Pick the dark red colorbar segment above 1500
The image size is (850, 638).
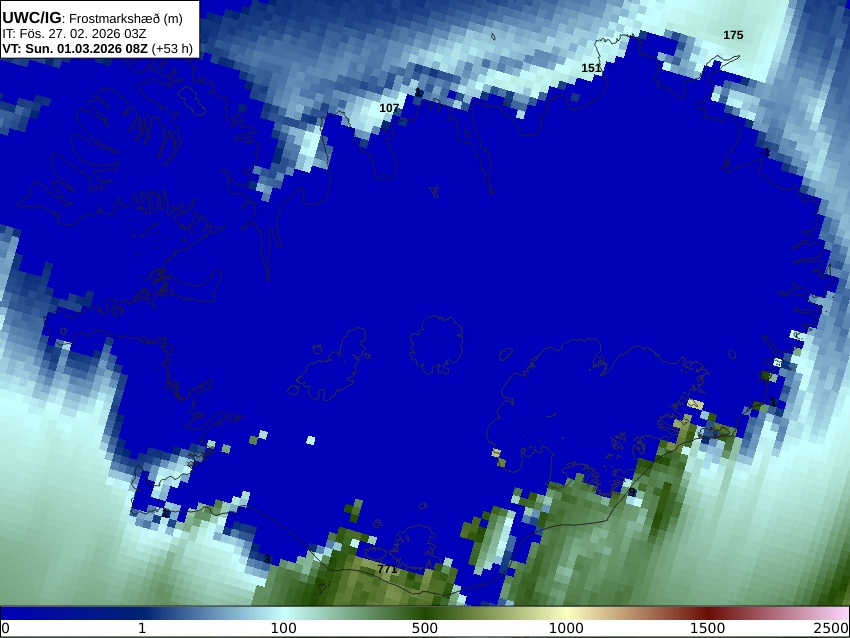[x=707, y=613]
